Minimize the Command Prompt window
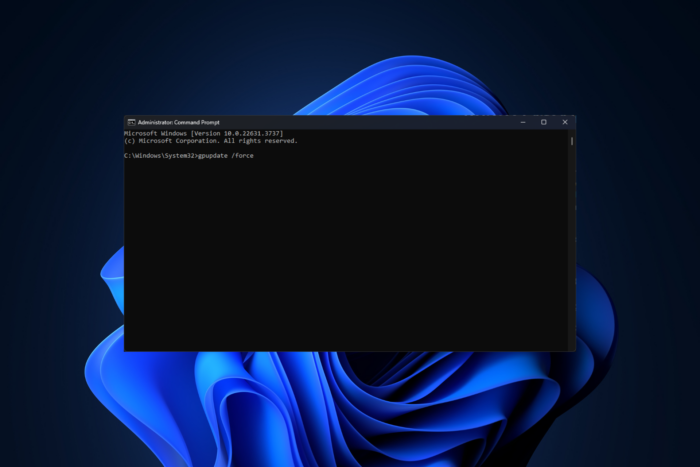The height and width of the screenshot is (467, 700). (x=523, y=122)
